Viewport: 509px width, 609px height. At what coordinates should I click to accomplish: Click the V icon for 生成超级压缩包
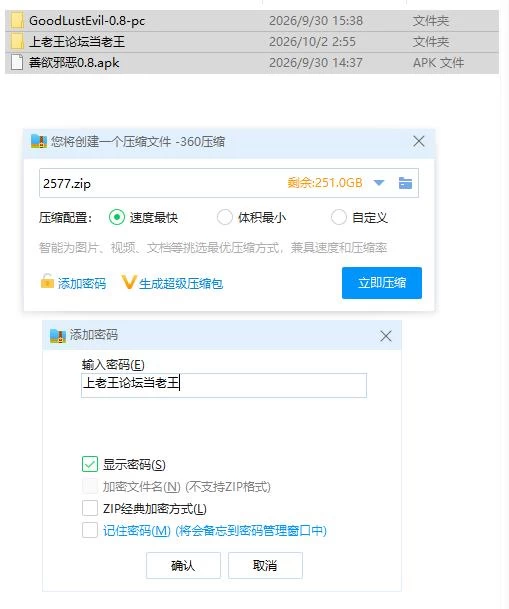(x=129, y=282)
